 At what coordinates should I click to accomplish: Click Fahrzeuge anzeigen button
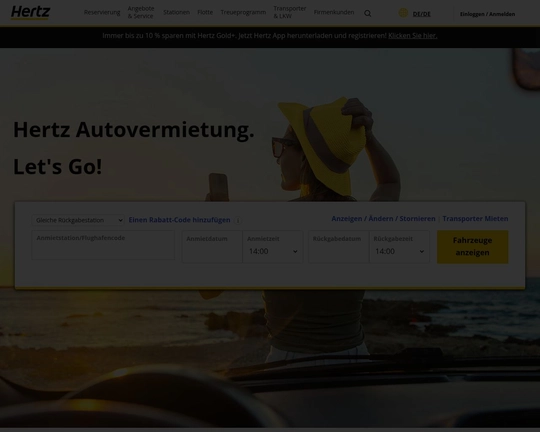click(x=472, y=247)
